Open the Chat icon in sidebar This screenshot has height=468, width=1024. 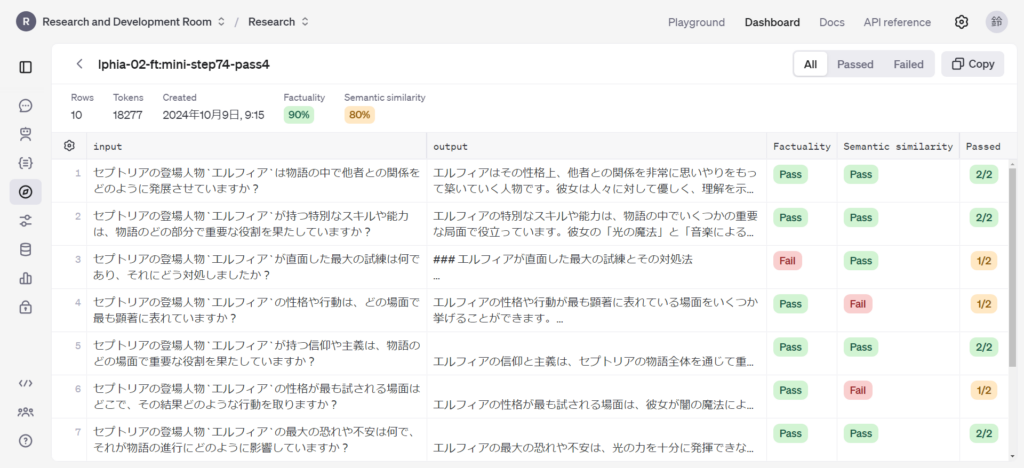[25, 106]
